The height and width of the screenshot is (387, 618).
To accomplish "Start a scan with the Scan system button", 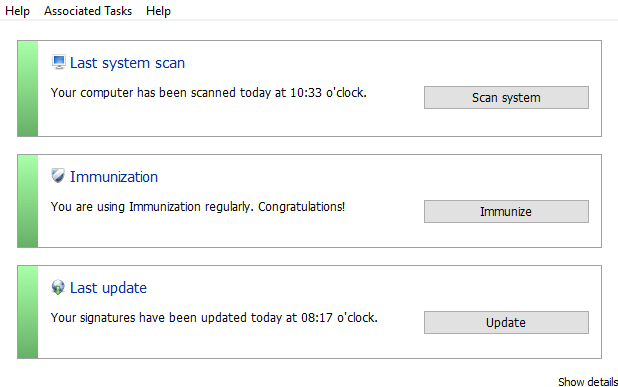I will click(x=506, y=97).
